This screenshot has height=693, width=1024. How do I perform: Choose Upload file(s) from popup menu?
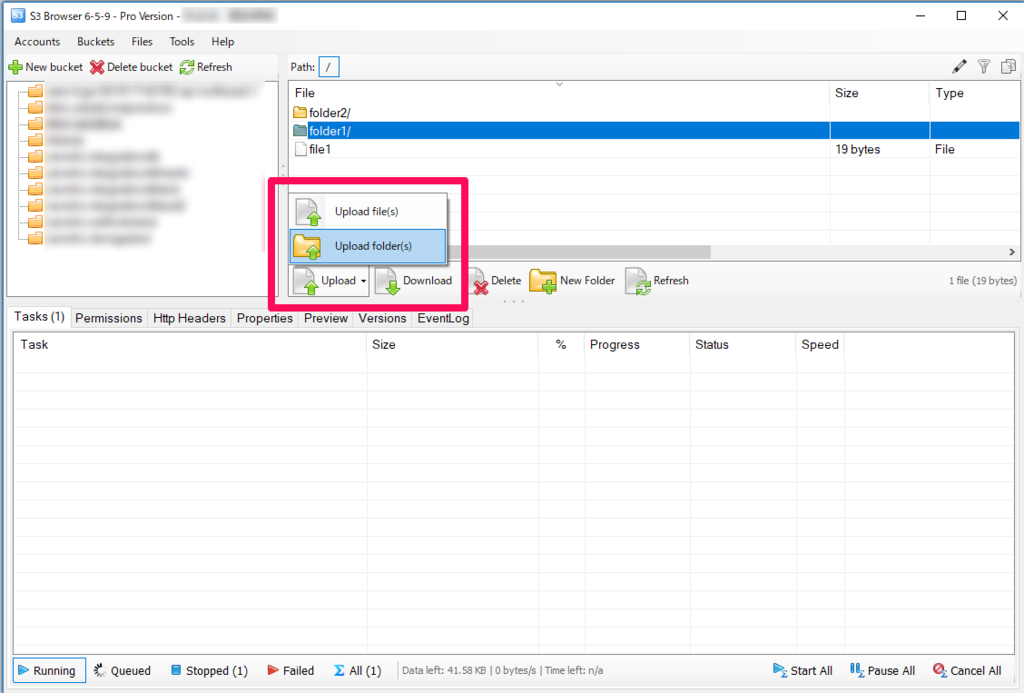[x=368, y=211]
